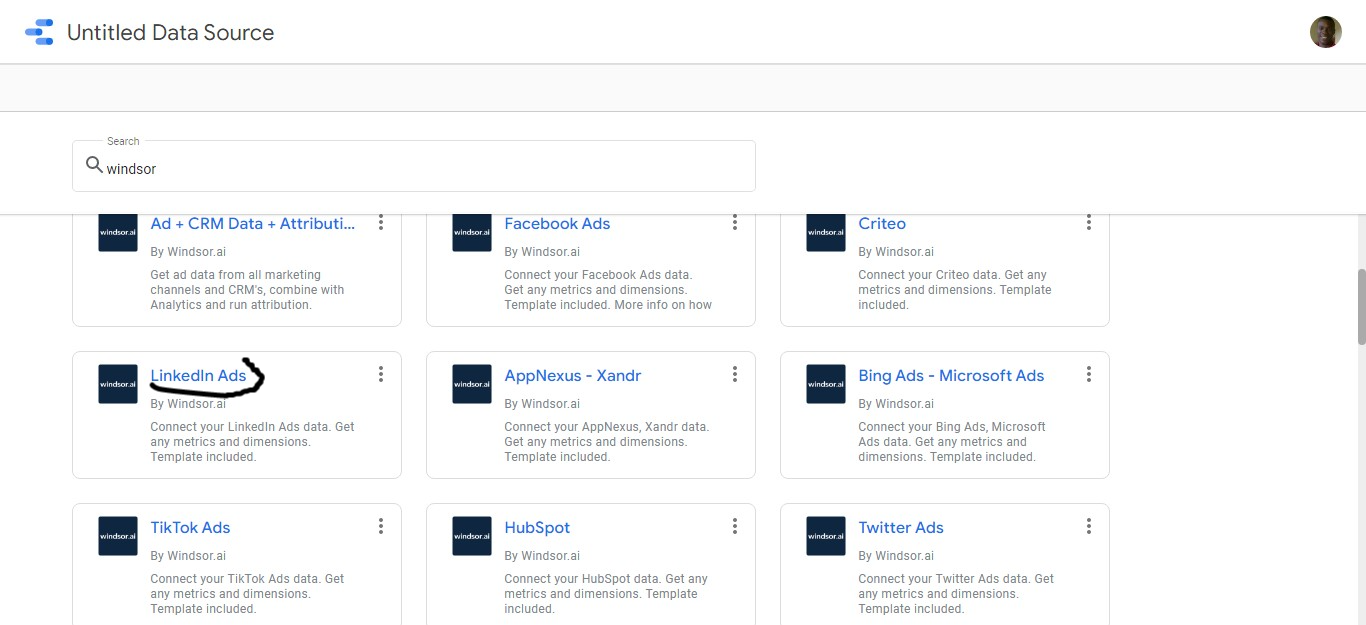Select the Twitter Ads connector
The height and width of the screenshot is (625, 1366).
[x=901, y=528]
